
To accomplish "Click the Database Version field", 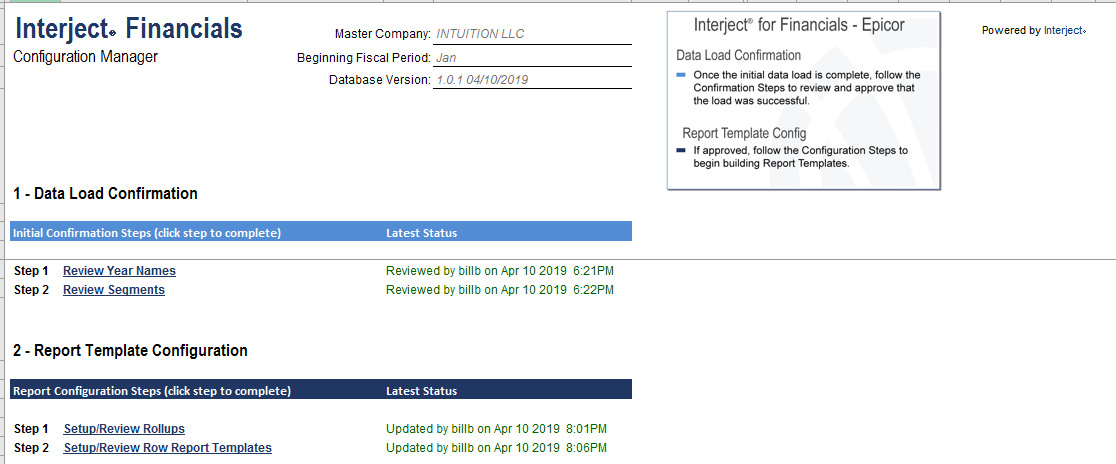I will pos(532,80).
